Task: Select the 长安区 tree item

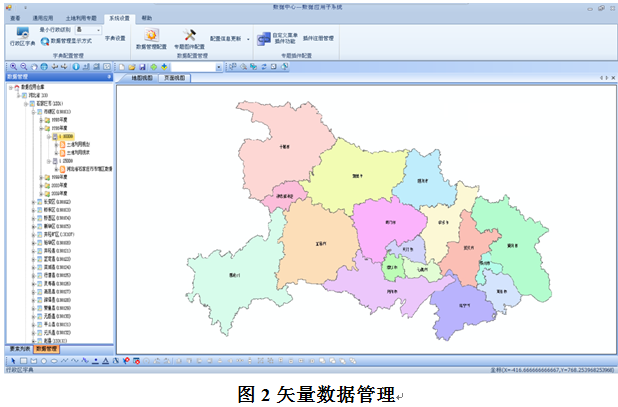Action: [x=50, y=201]
